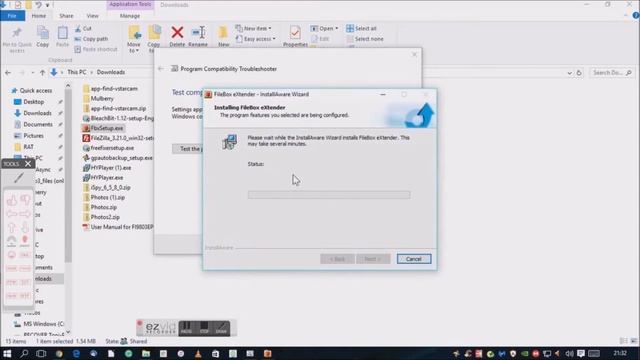Image resolution: width=640 pixels, height=360 pixels.
Task: Click the taskbar volume icon
Action: click(x=569, y=353)
